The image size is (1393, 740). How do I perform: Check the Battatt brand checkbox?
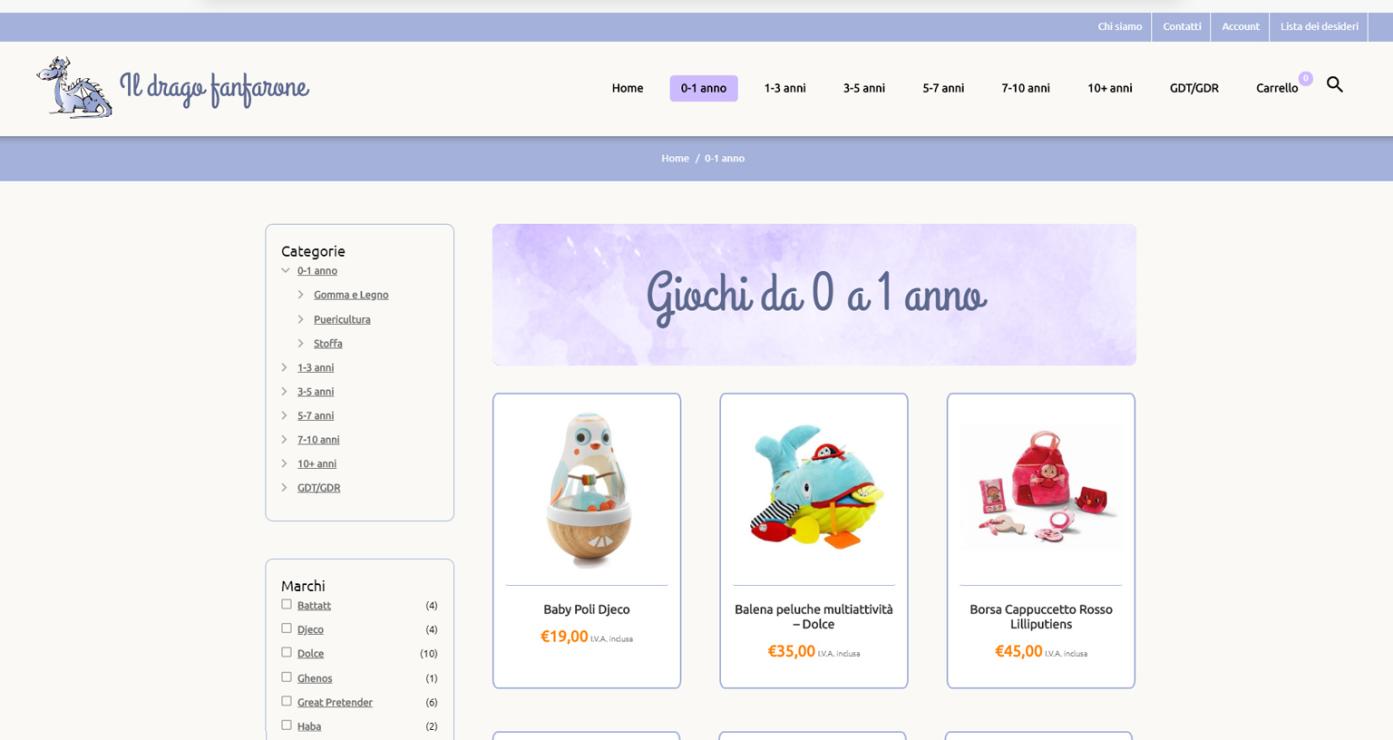pos(286,604)
